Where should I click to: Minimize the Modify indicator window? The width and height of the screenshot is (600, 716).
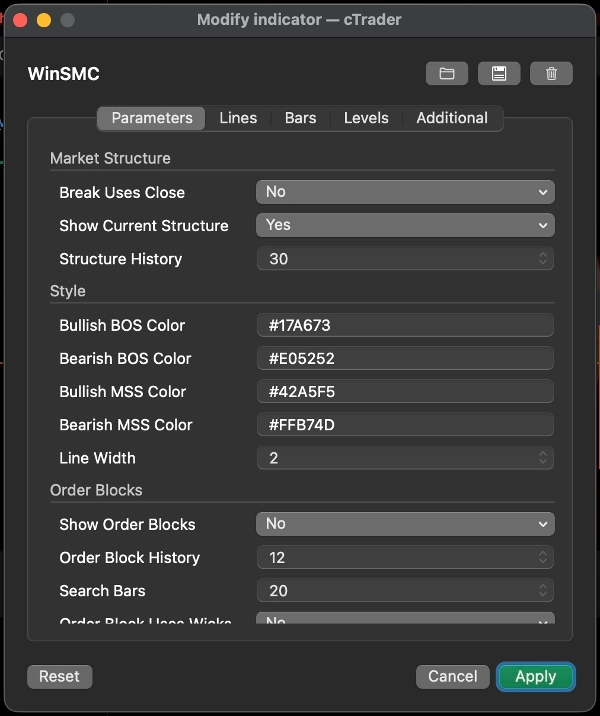[x=44, y=20]
